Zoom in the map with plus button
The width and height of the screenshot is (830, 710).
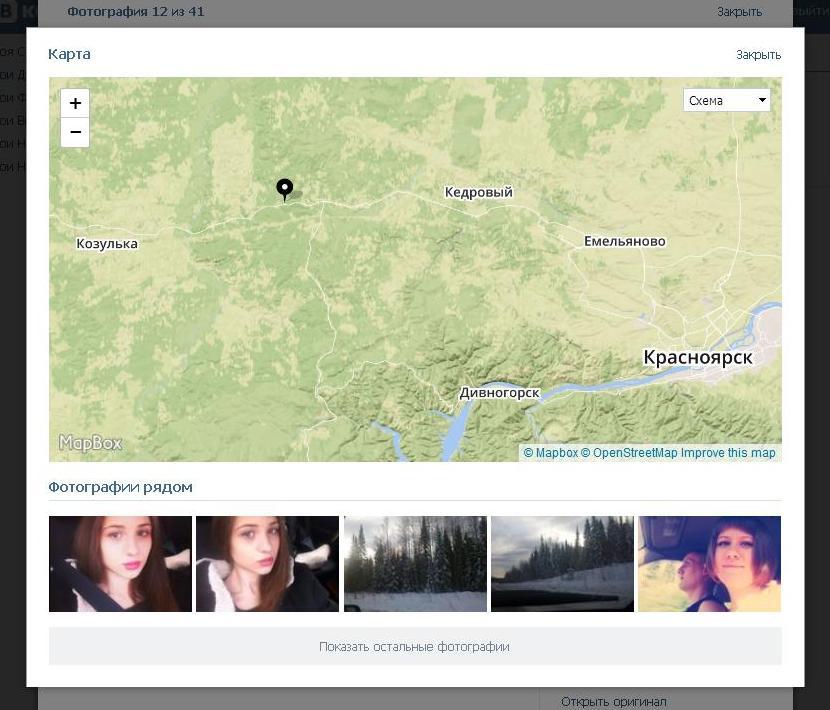click(x=75, y=104)
